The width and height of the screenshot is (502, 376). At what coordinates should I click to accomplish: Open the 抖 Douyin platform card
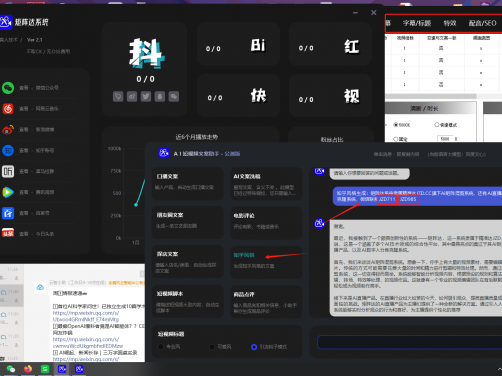[x=144, y=69]
